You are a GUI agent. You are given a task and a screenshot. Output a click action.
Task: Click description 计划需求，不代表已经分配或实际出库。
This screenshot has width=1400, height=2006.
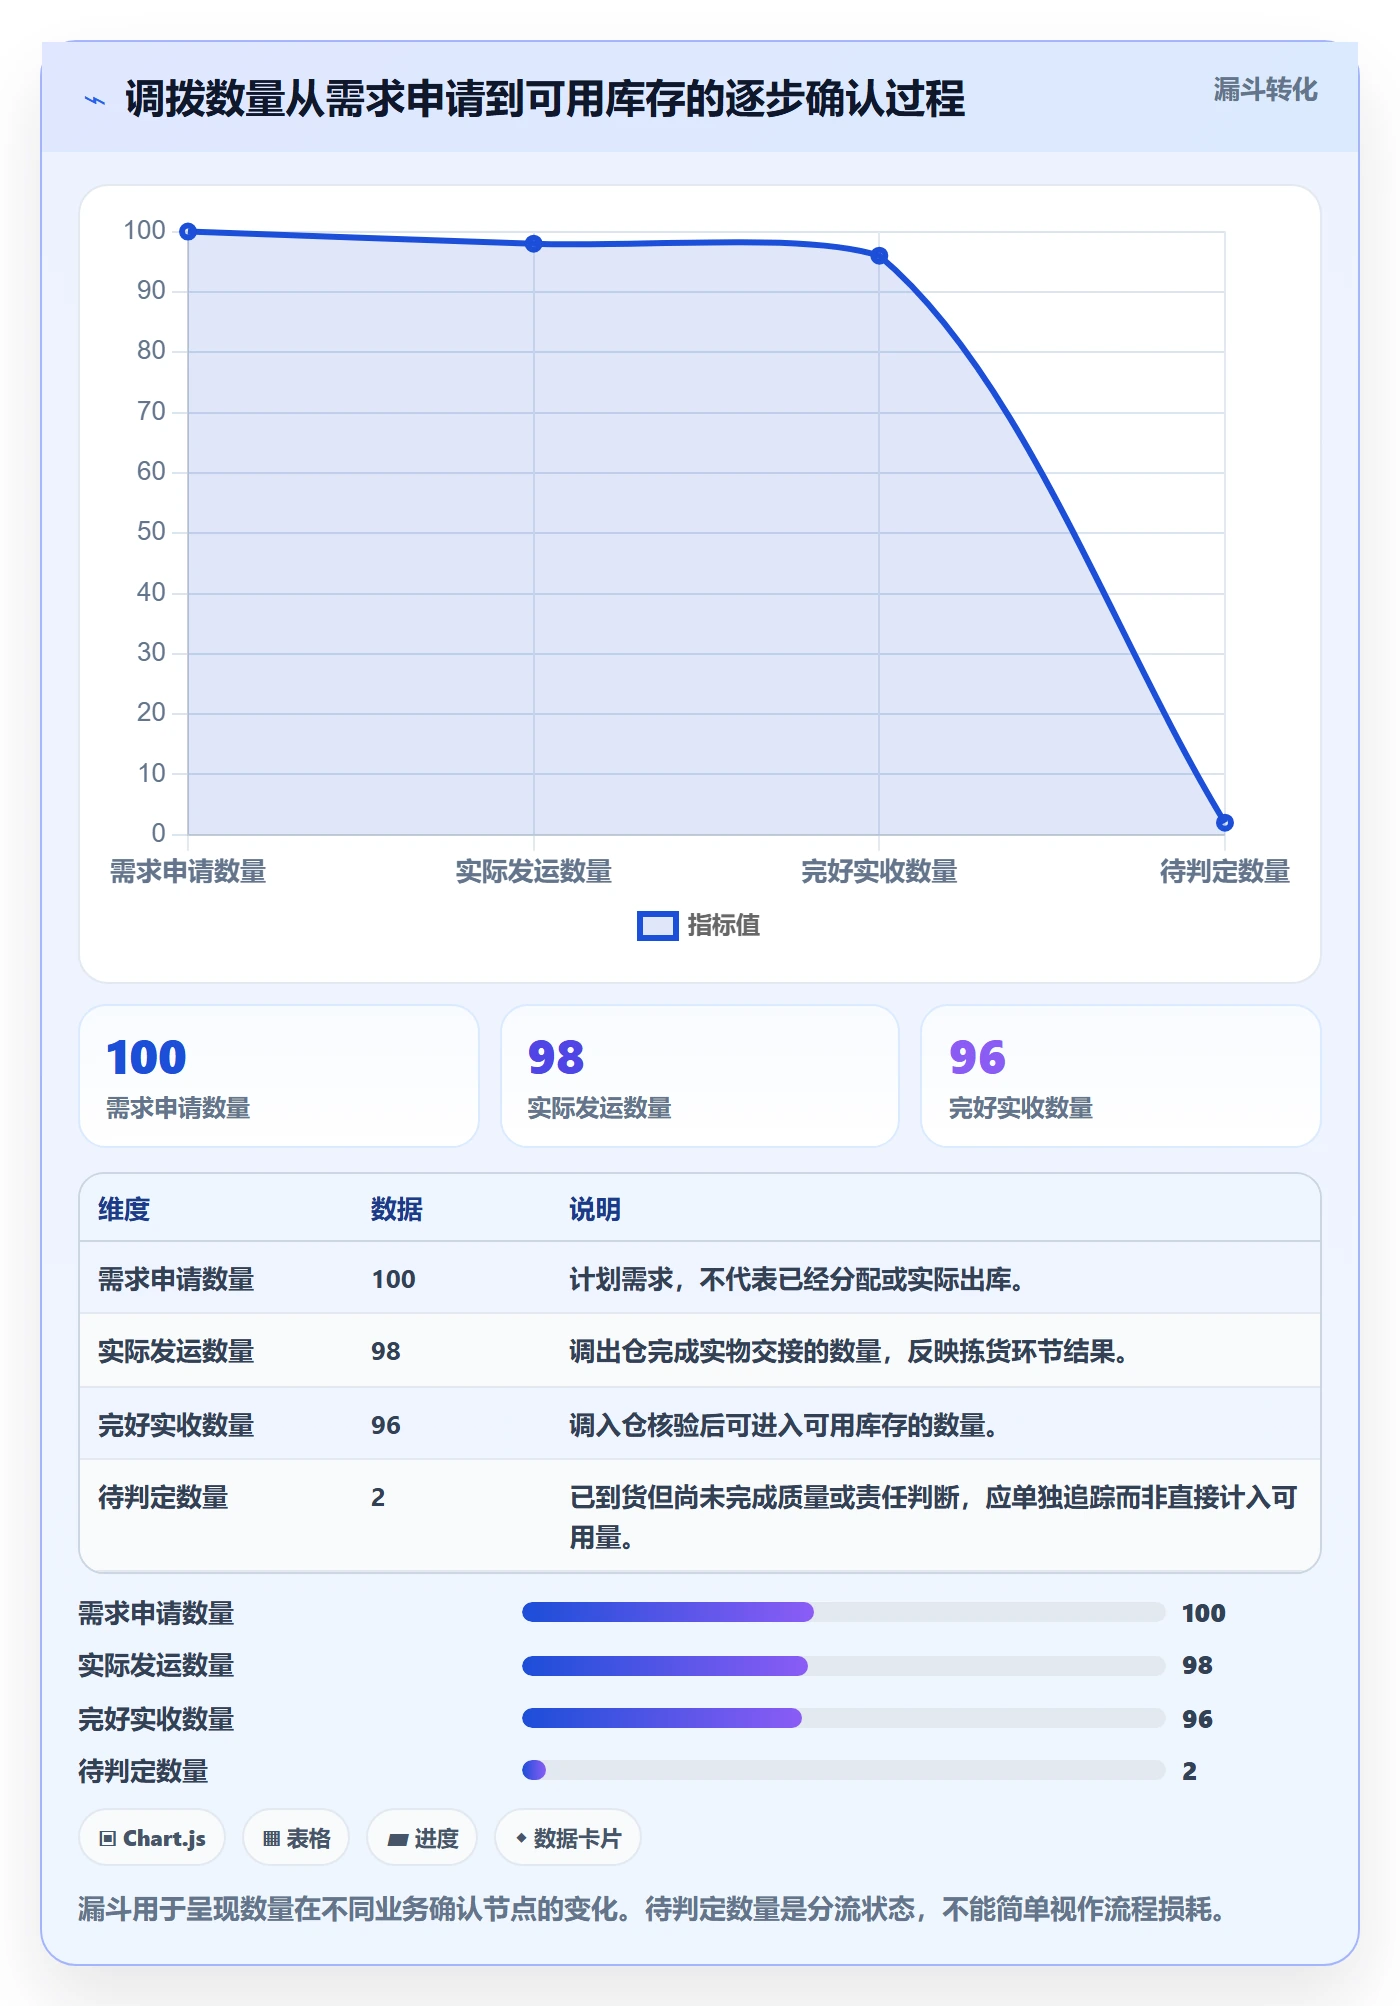(x=797, y=1279)
